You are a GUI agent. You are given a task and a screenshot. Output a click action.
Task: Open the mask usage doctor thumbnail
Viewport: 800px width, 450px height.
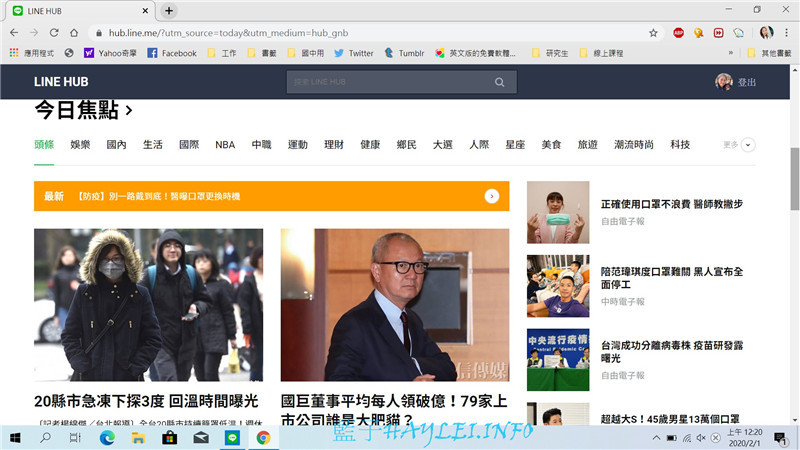(558, 212)
